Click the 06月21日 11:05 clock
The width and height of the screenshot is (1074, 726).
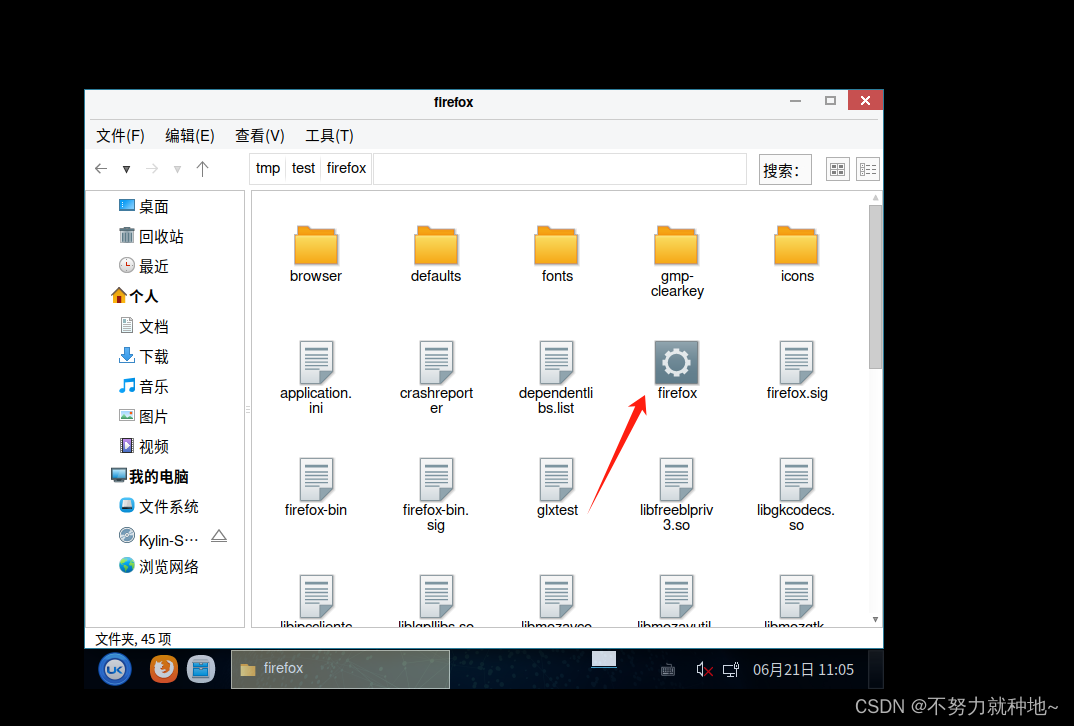[803, 670]
